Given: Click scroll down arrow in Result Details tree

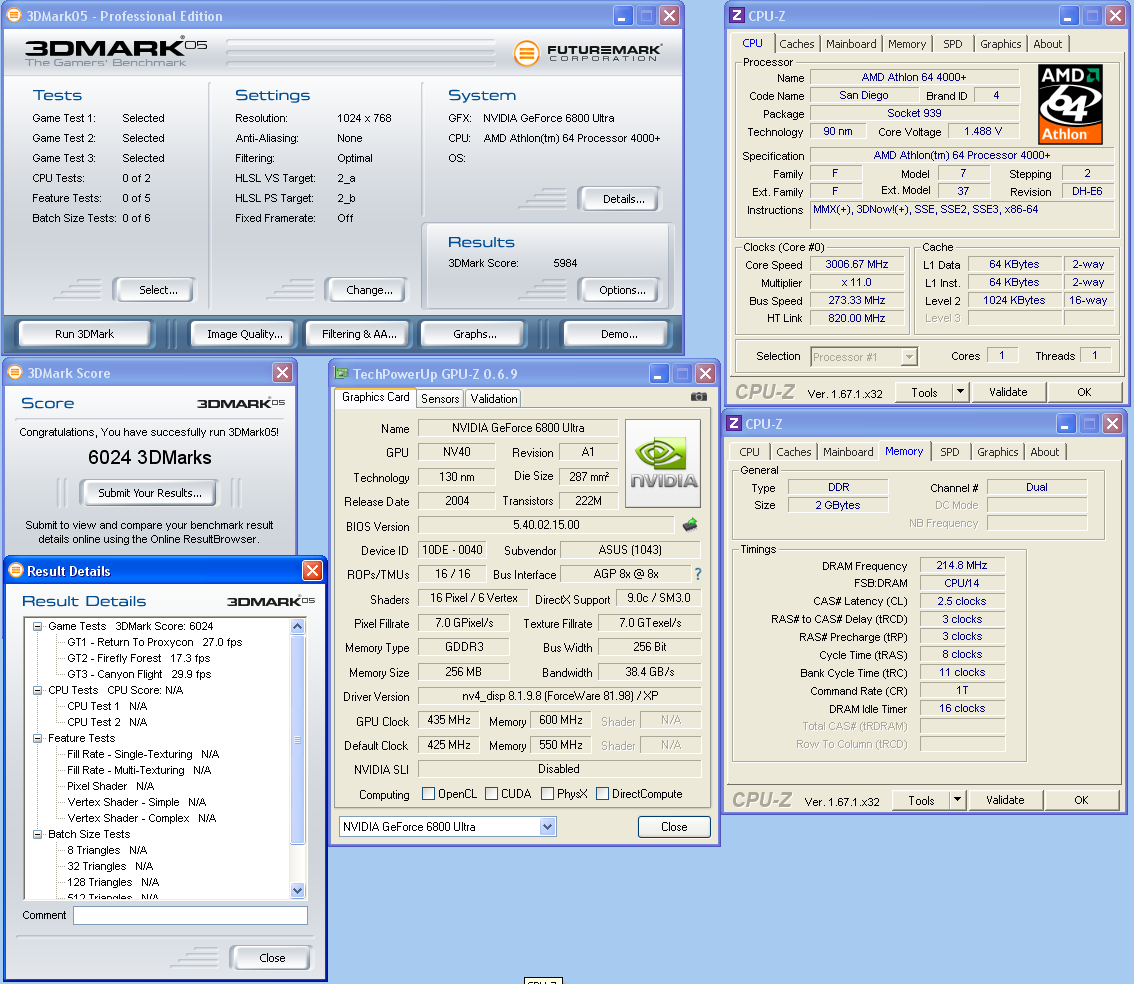Looking at the screenshot, I should [297, 891].
